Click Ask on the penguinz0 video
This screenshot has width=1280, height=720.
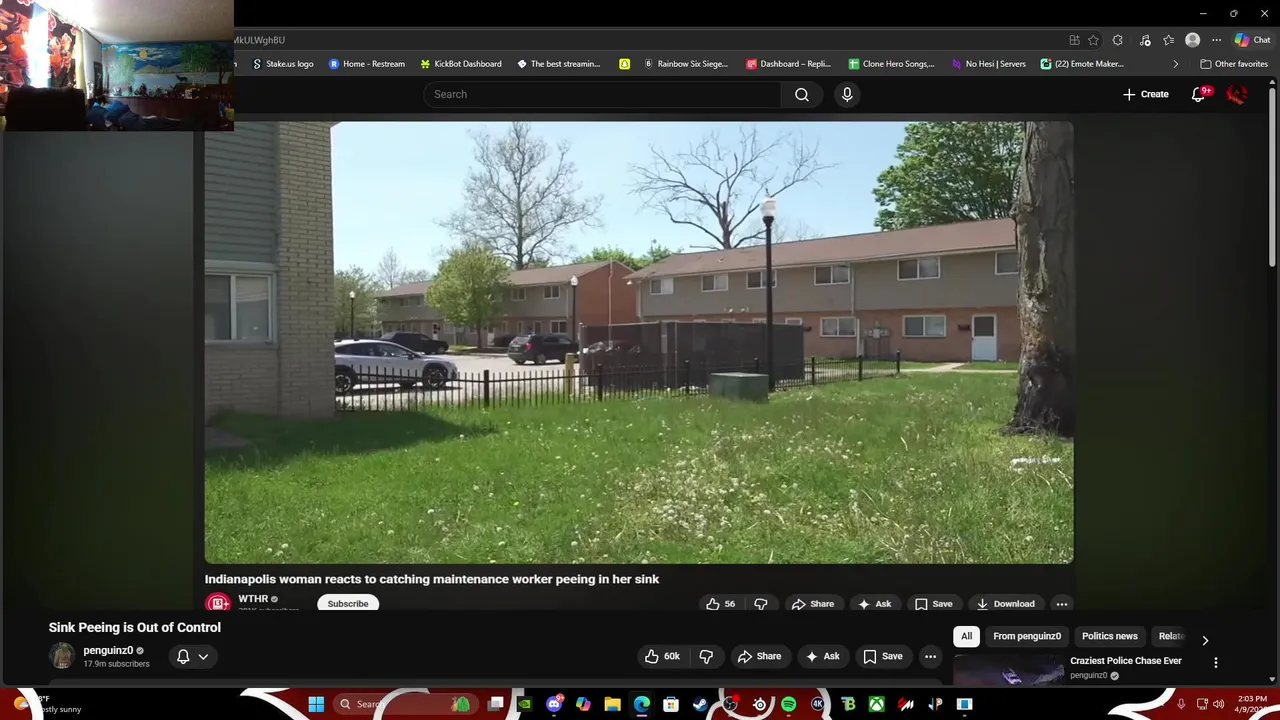click(822, 656)
